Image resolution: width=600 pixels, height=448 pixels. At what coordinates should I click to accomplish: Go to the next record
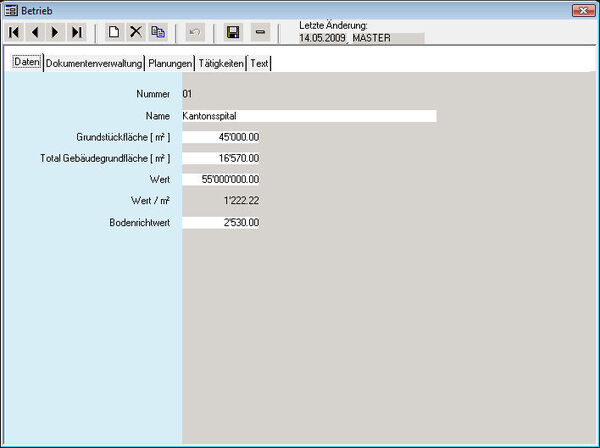coord(55,32)
